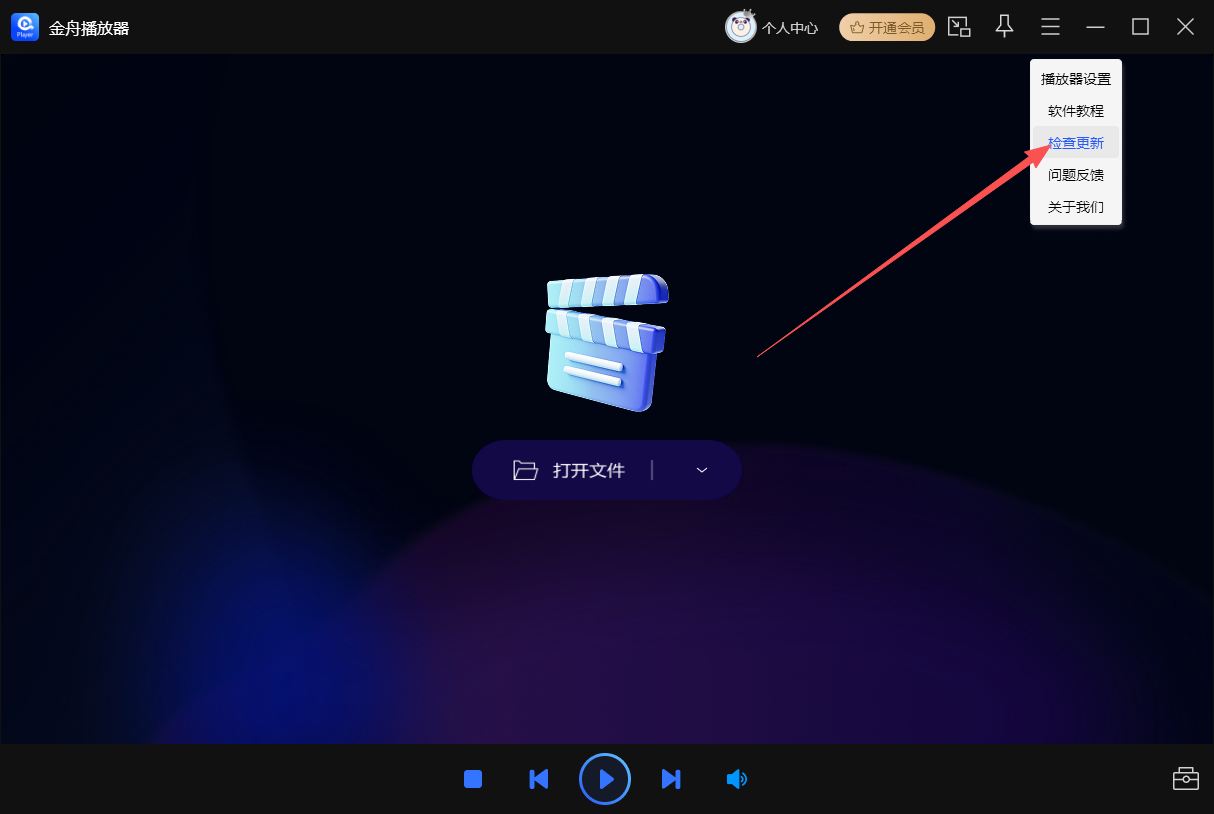Open the toolbox icon at bottom right
This screenshot has width=1214, height=814.
click(x=1185, y=778)
